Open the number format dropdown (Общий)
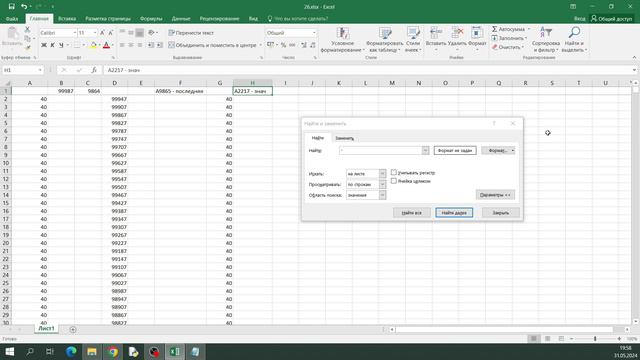Screen dimensions: 640x360 pos(314,33)
